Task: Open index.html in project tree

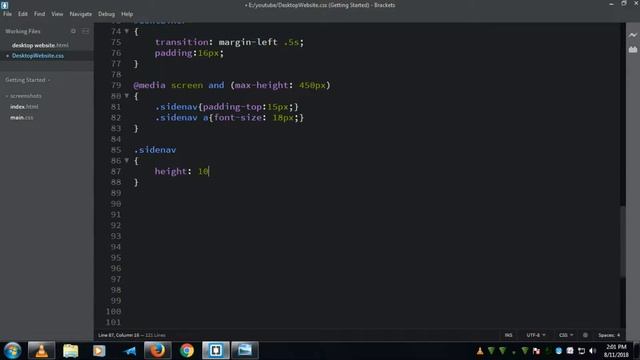Action: tap(24, 107)
